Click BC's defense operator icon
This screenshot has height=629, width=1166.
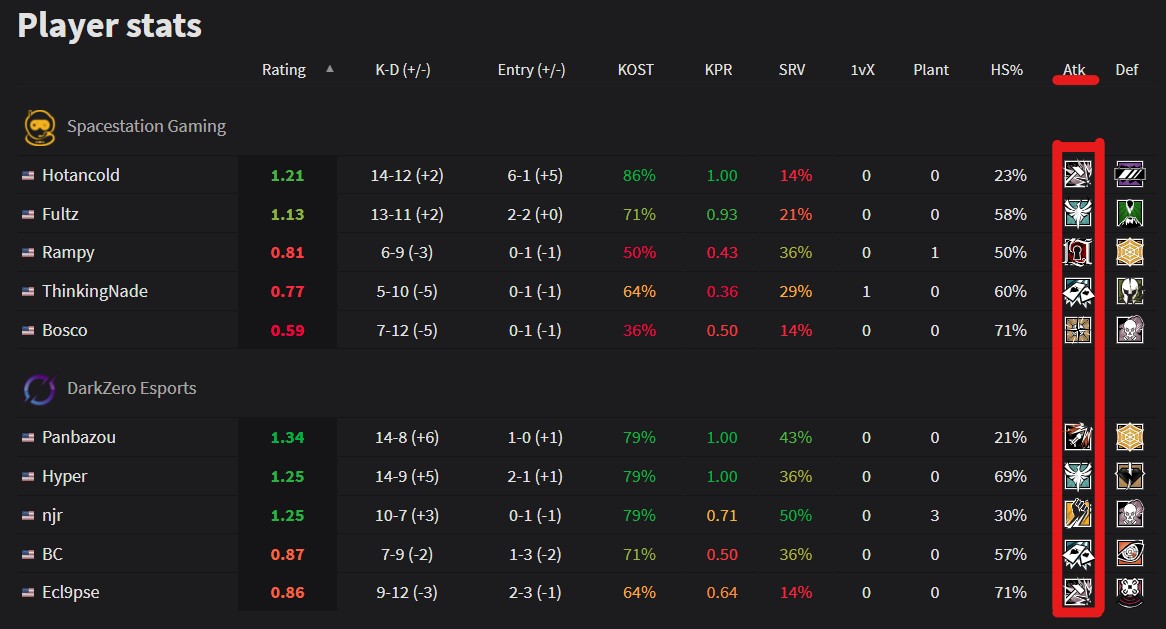click(x=1130, y=554)
